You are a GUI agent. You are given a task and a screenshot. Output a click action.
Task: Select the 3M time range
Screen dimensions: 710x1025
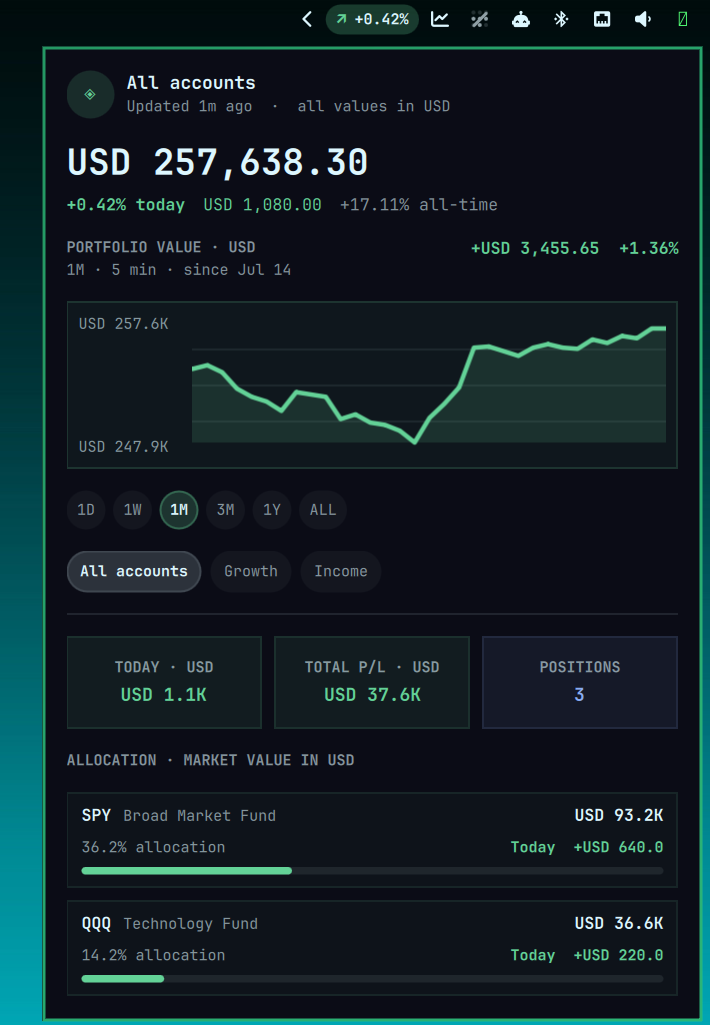tap(225, 510)
